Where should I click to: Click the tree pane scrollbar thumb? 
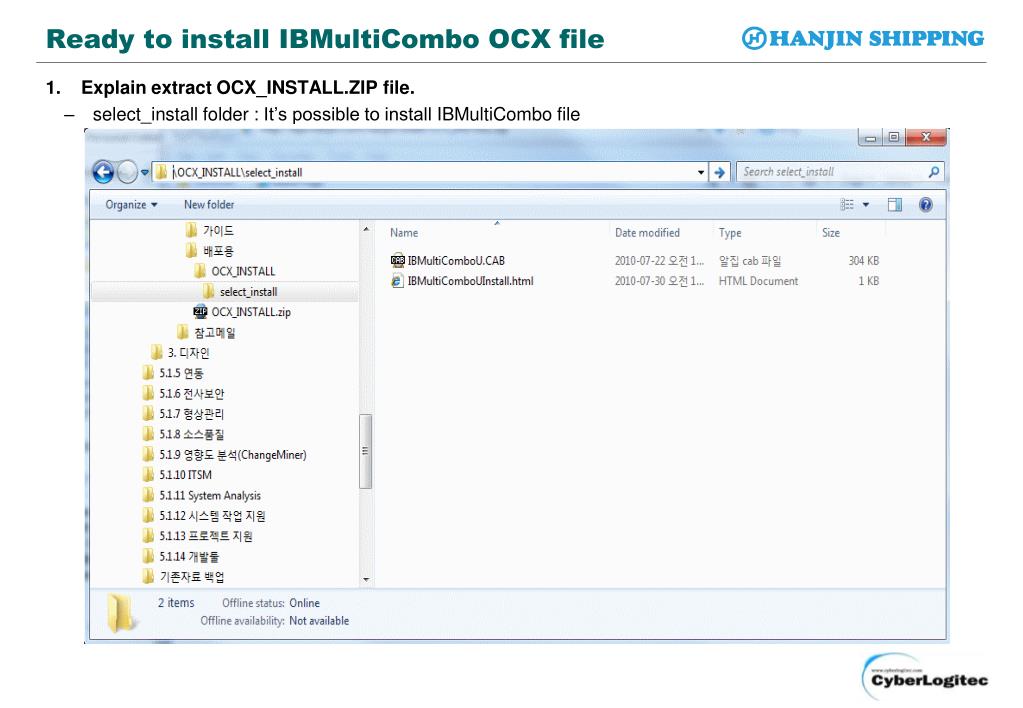365,451
